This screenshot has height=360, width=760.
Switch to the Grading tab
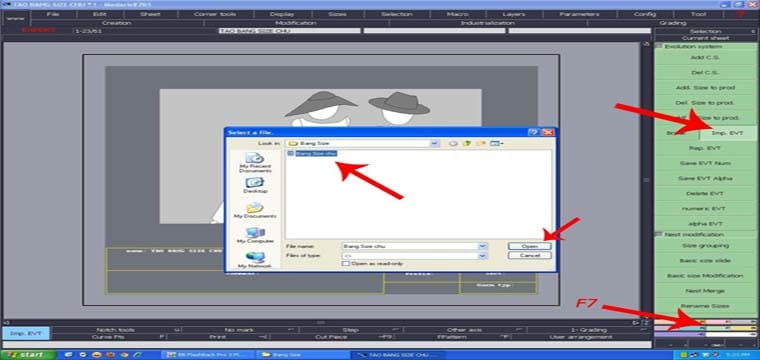pyautogui.click(x=673, y=23)
